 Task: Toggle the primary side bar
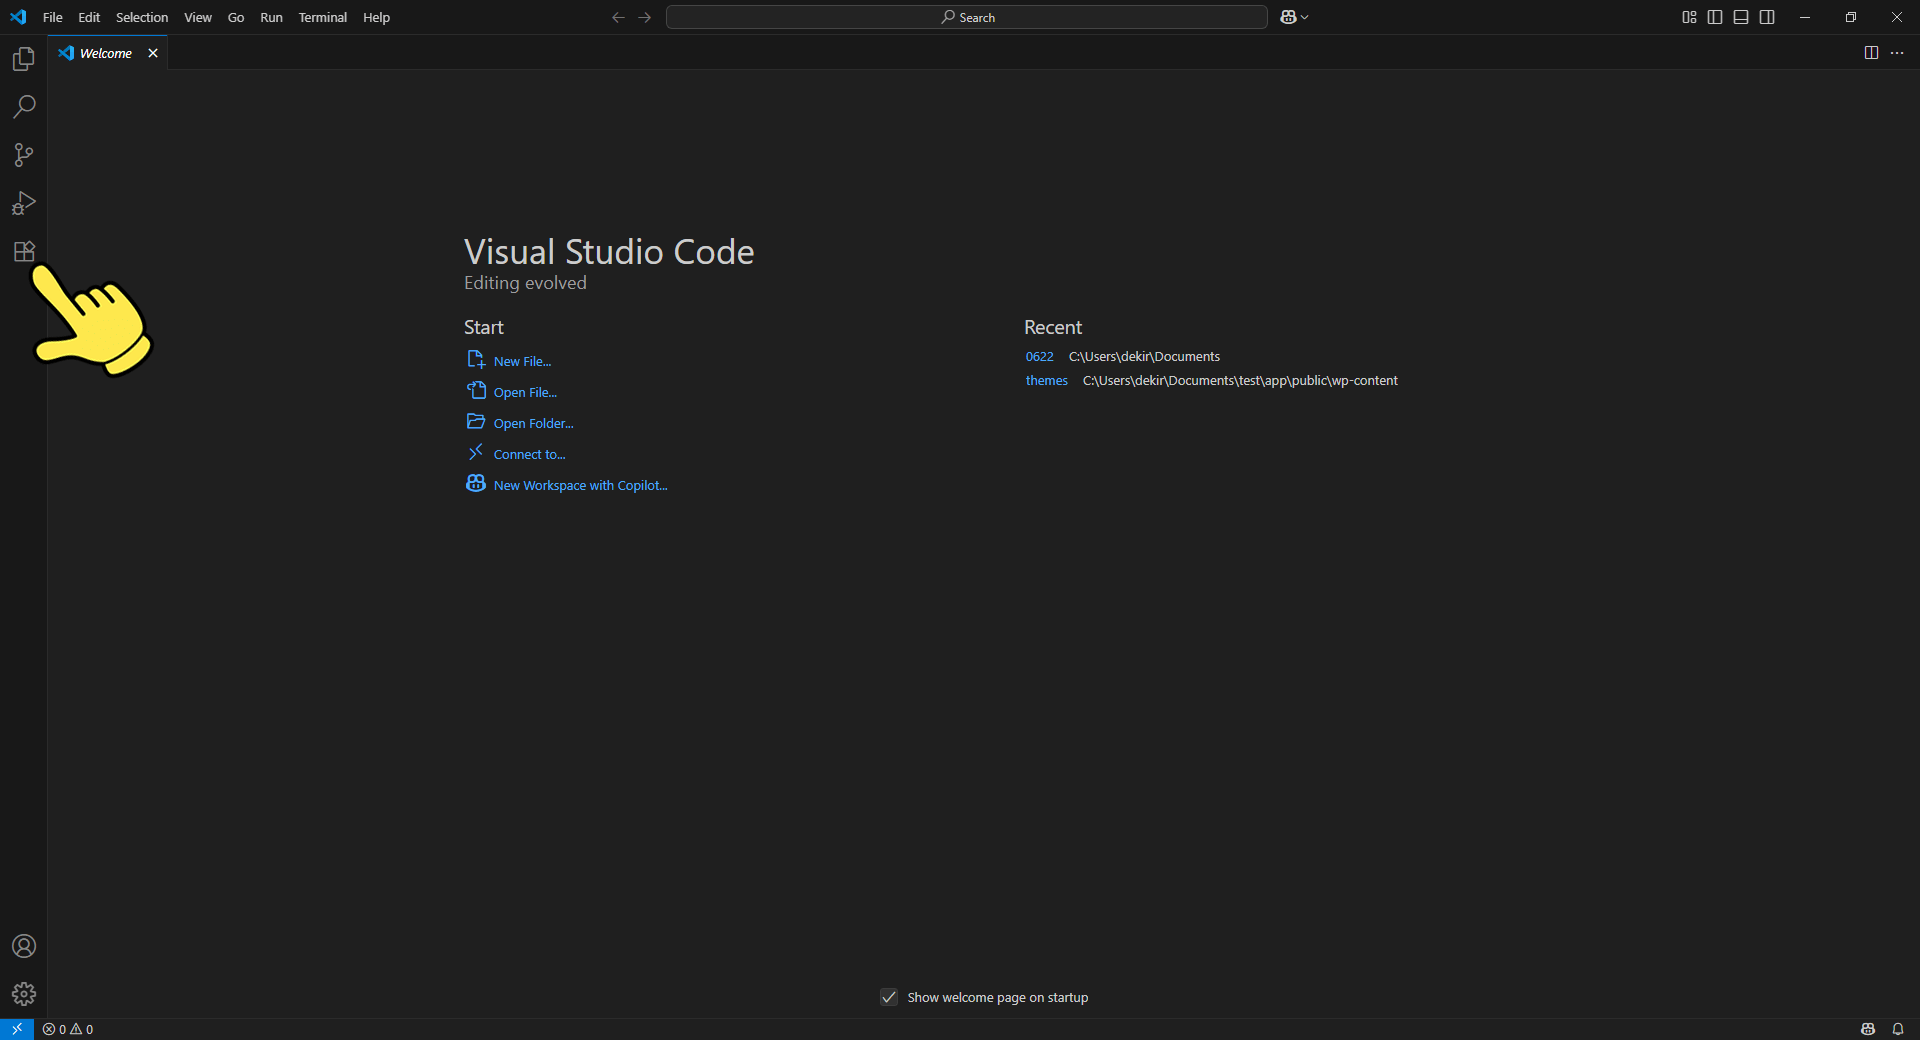point(1715,17)
